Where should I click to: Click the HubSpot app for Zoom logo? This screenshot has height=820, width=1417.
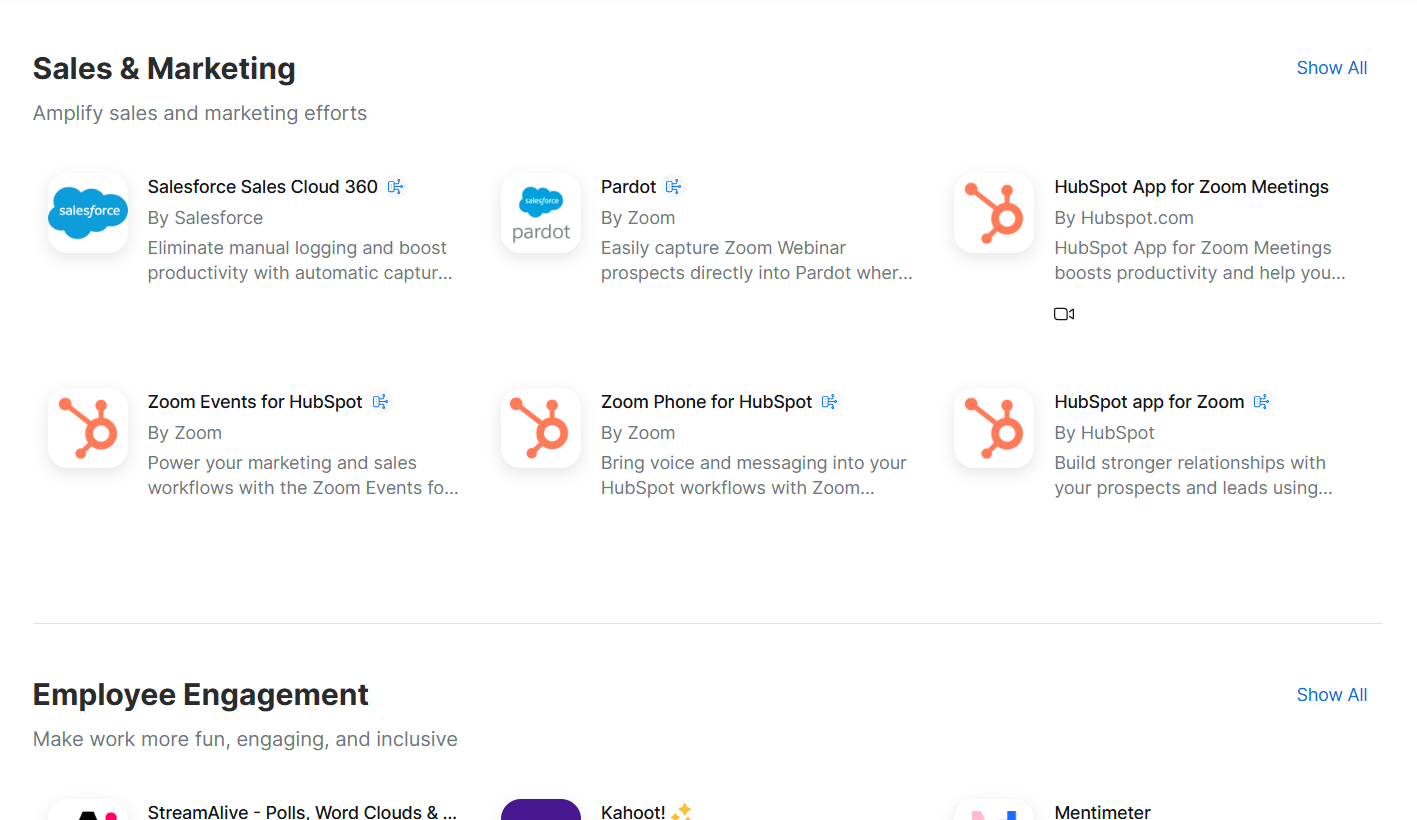click(x=993, y=427)
